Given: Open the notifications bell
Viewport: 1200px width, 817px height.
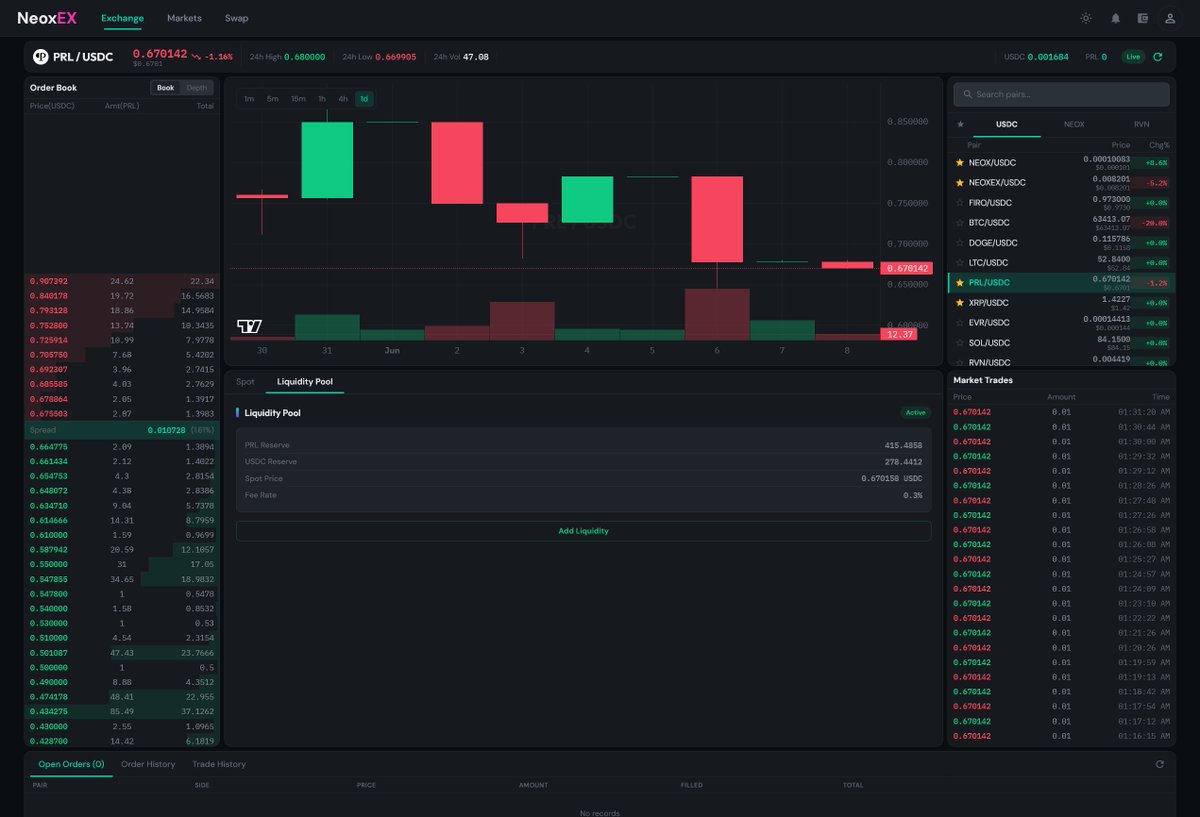Looking at the screenshot, I should [1115, 18].
